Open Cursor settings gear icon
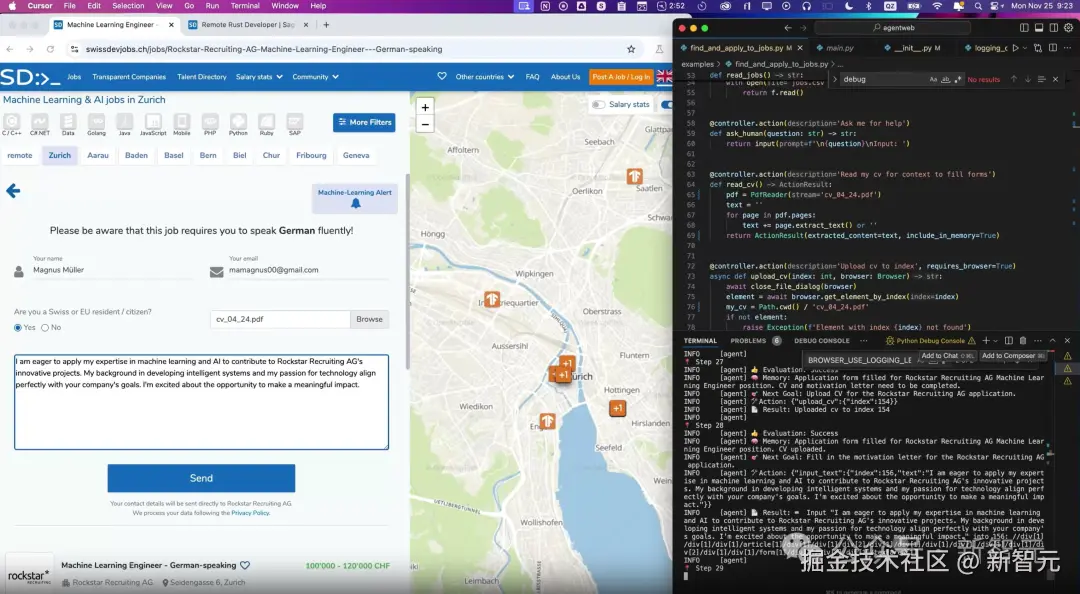Viewport: 1080px width, 594px height. [x=1069, y=28]
